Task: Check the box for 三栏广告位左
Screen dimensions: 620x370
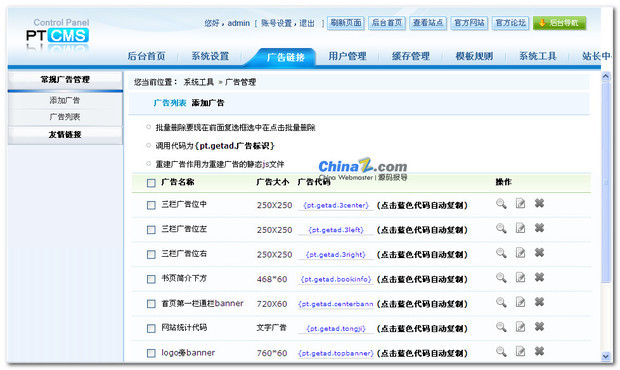Action: [151, 230]
